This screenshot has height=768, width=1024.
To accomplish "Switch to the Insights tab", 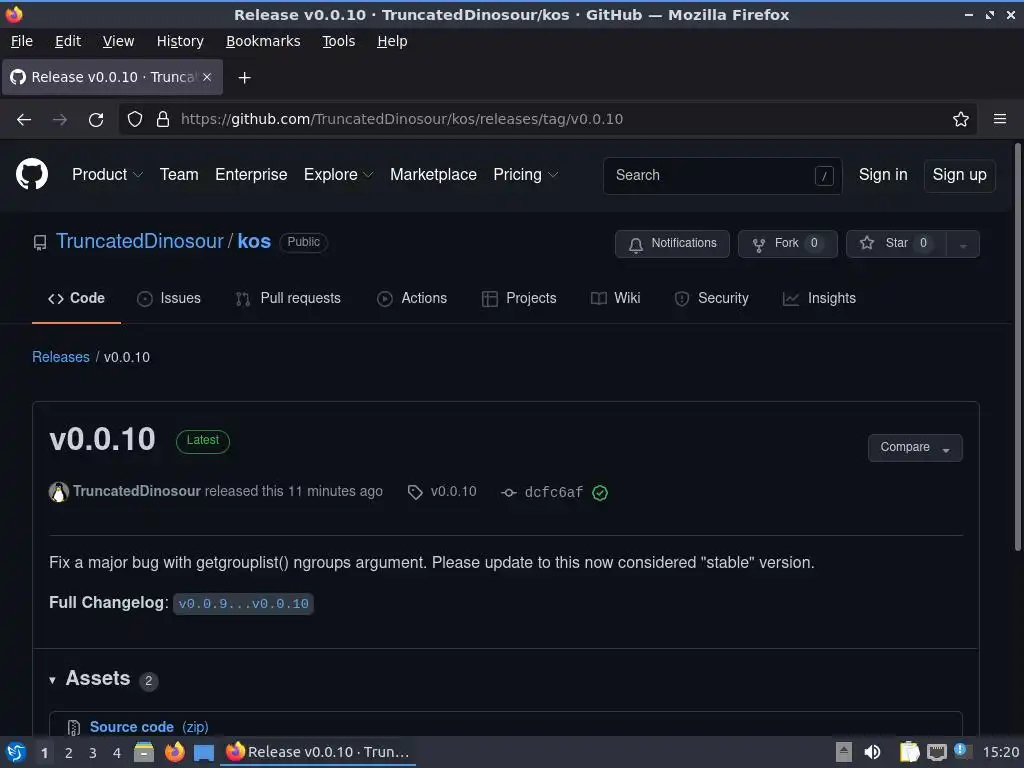I will [x=819, y=298].
